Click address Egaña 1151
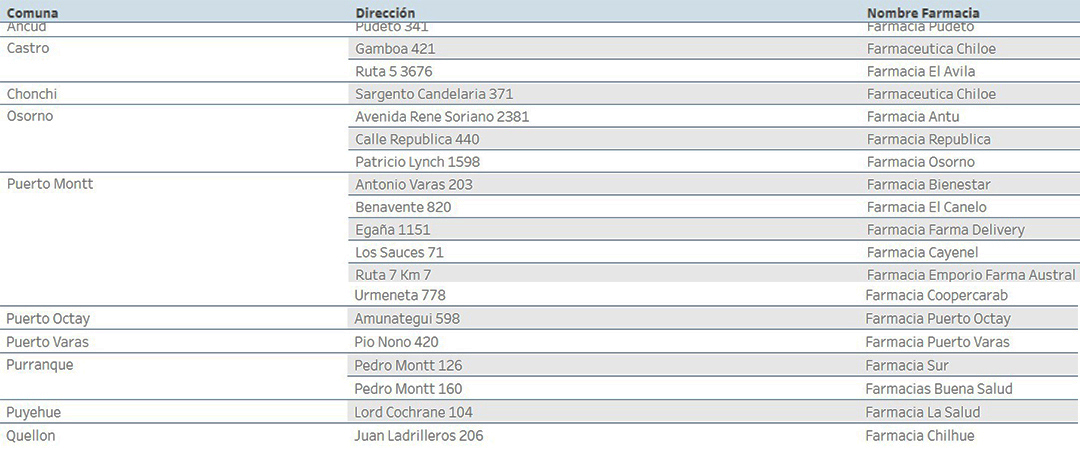This screenshot has height=451, width=1080. coord(393,230)
